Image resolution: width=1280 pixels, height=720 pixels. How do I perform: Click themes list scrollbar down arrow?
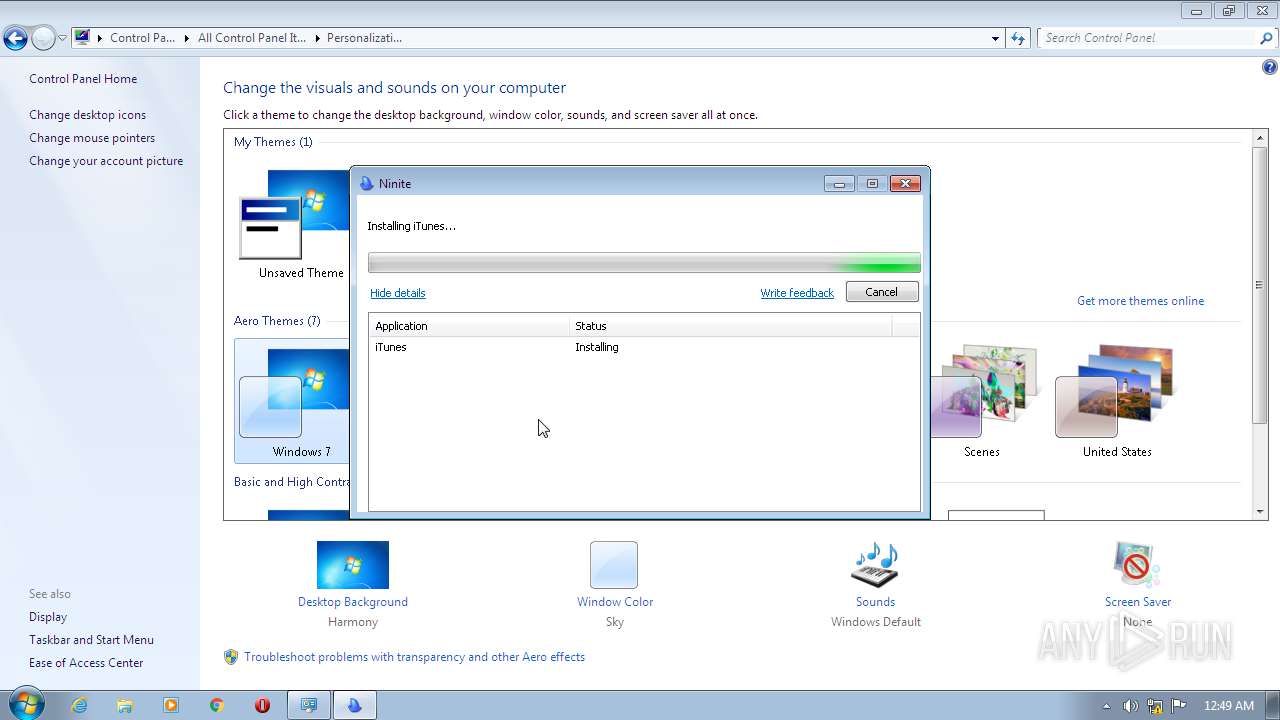coord(1260,512)
